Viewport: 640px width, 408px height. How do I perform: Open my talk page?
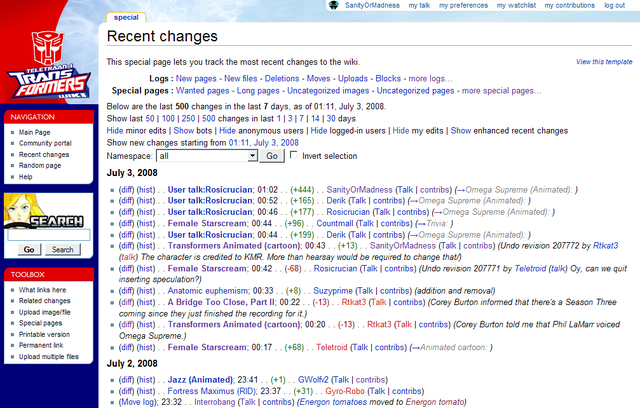419,5
